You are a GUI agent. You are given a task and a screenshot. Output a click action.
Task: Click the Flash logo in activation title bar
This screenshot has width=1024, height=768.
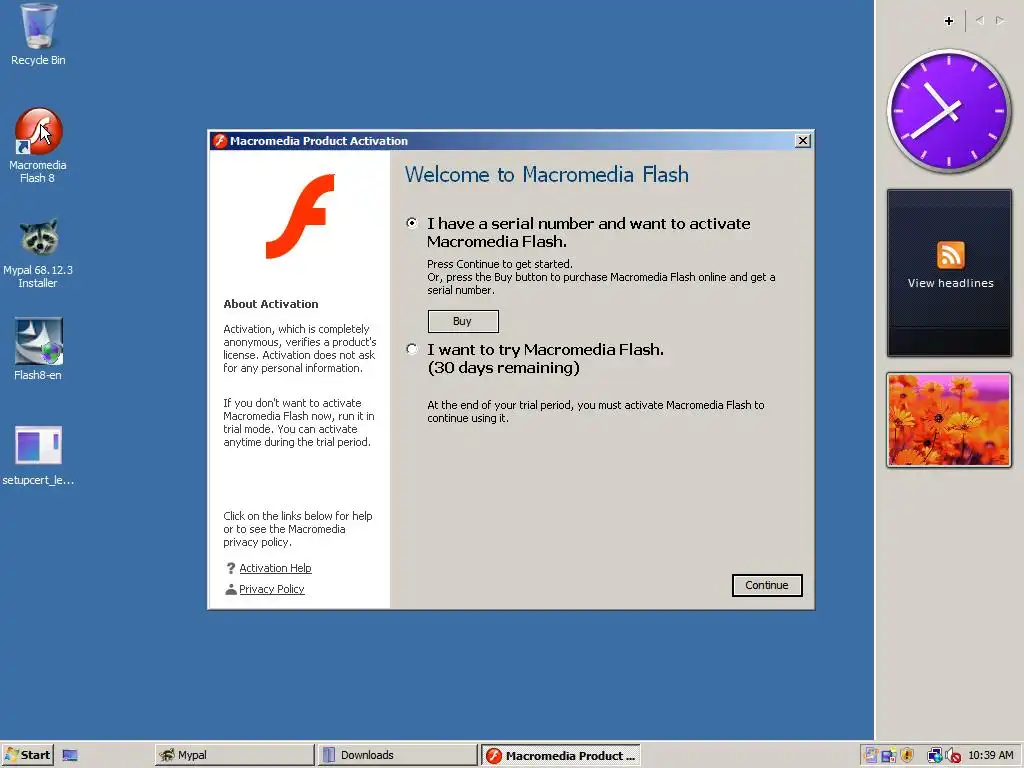click(x=220, y=141)
